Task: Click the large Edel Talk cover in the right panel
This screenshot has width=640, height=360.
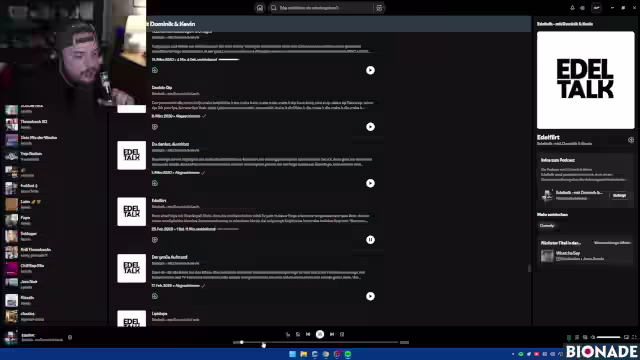Action: 586,80
